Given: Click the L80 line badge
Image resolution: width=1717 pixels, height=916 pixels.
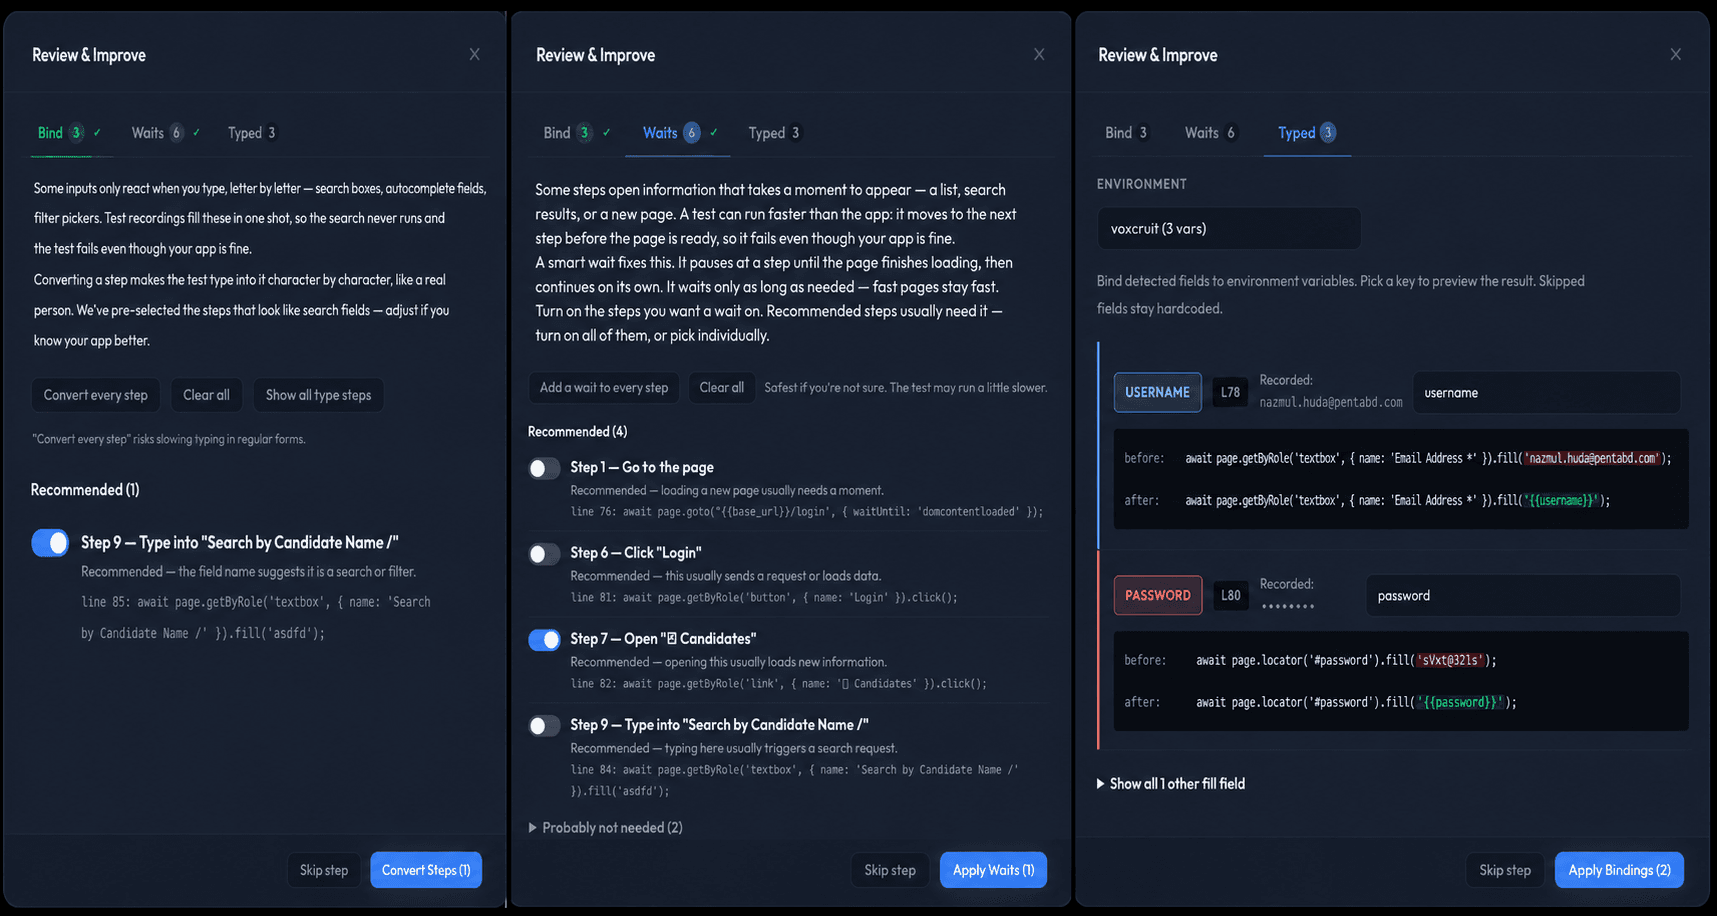Looking at the screenshot, I should 1230,595.
